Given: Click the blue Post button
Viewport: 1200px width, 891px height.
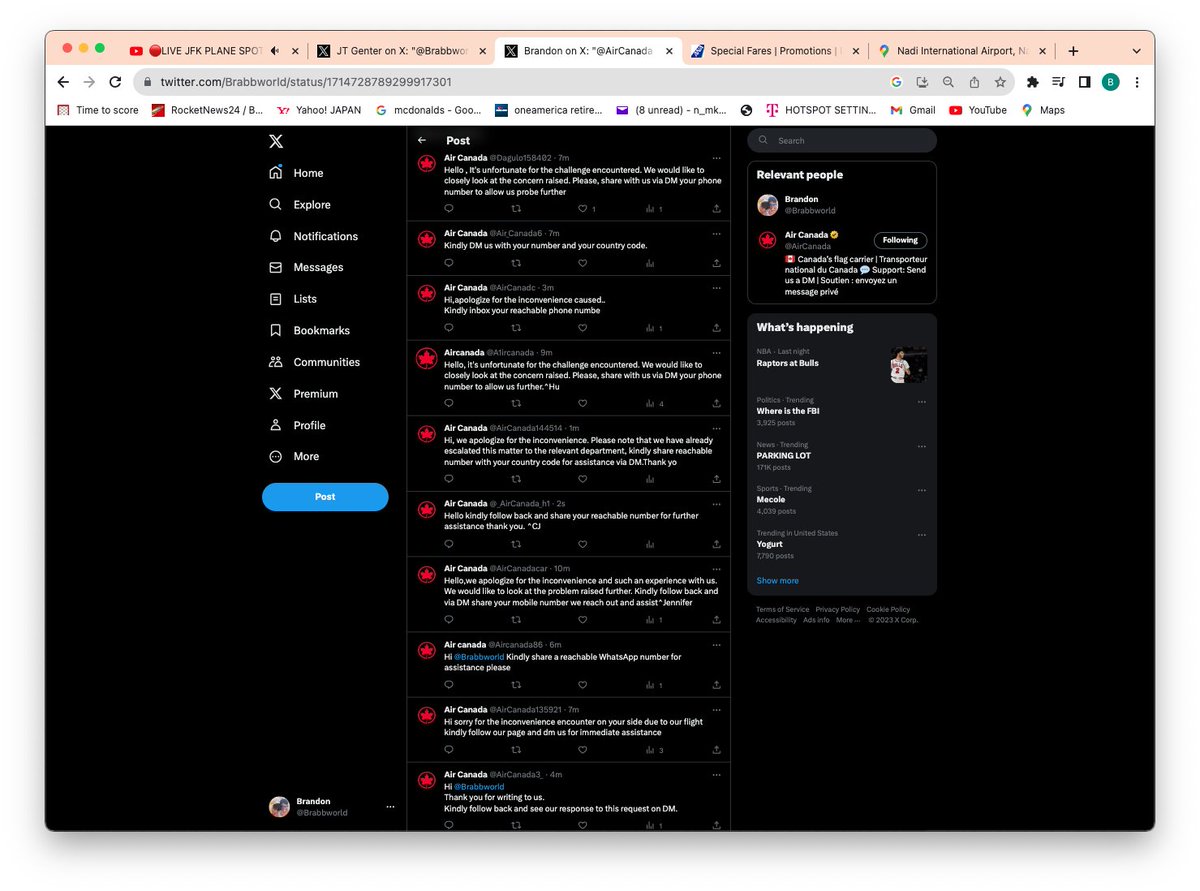Looking at the screenshot, I should pos(325,497).
